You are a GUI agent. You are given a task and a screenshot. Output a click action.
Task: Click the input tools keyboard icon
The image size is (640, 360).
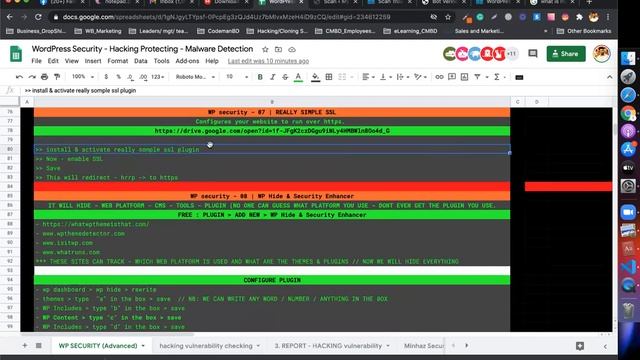coord(519,77)
